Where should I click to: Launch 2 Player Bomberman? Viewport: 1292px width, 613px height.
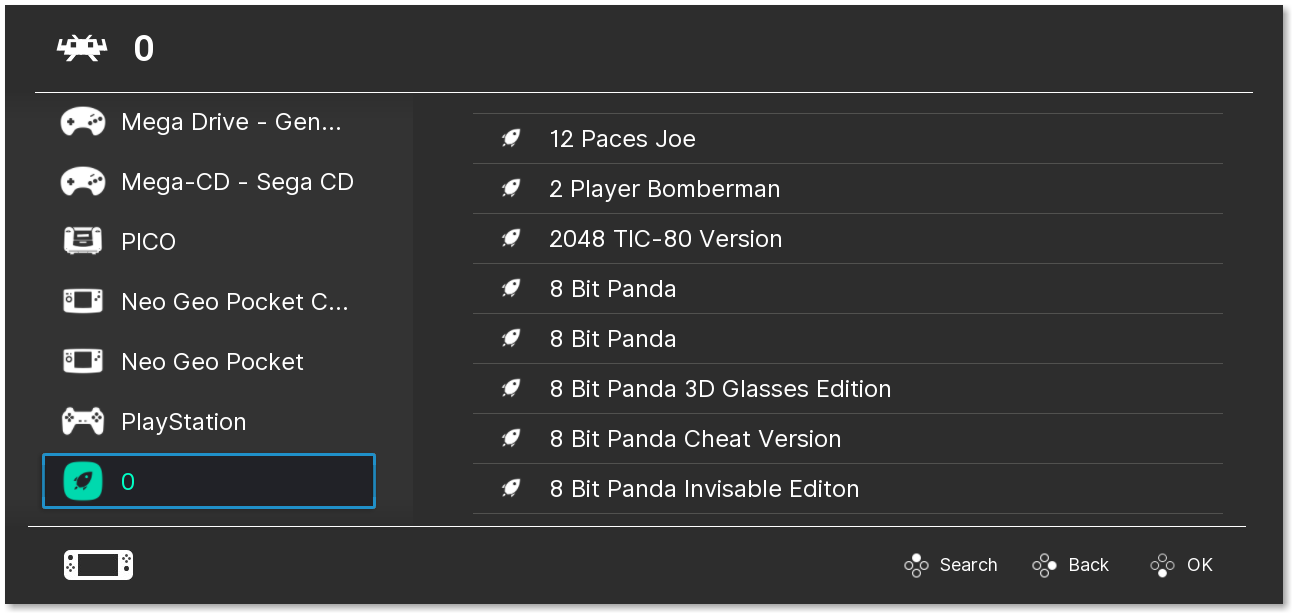[664, 188]
